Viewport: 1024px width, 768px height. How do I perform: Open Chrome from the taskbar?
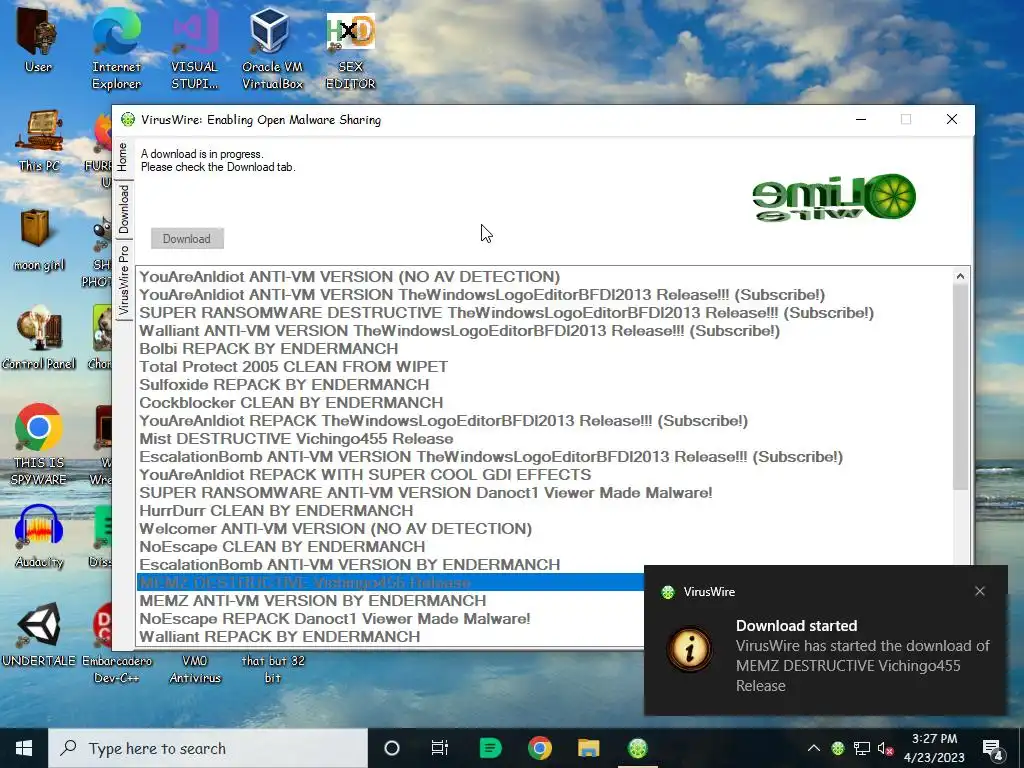point(539,748)
